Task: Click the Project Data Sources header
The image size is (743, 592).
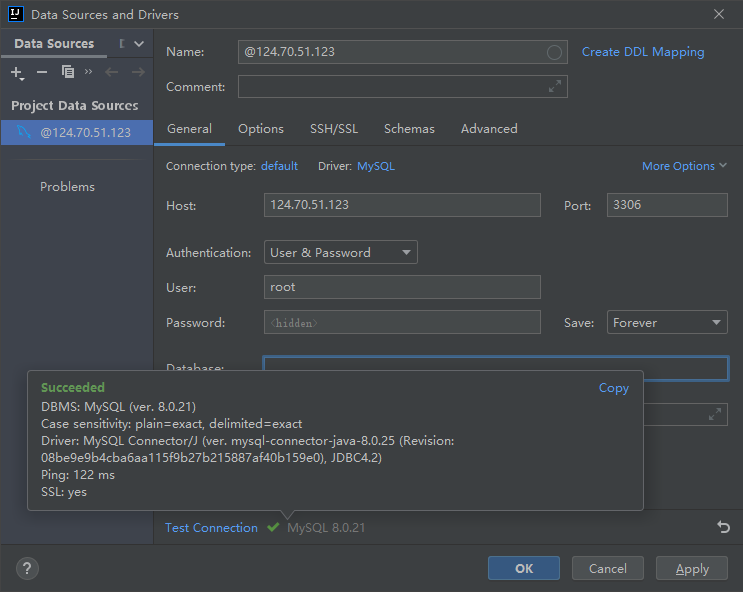Action: pos(75,105)
